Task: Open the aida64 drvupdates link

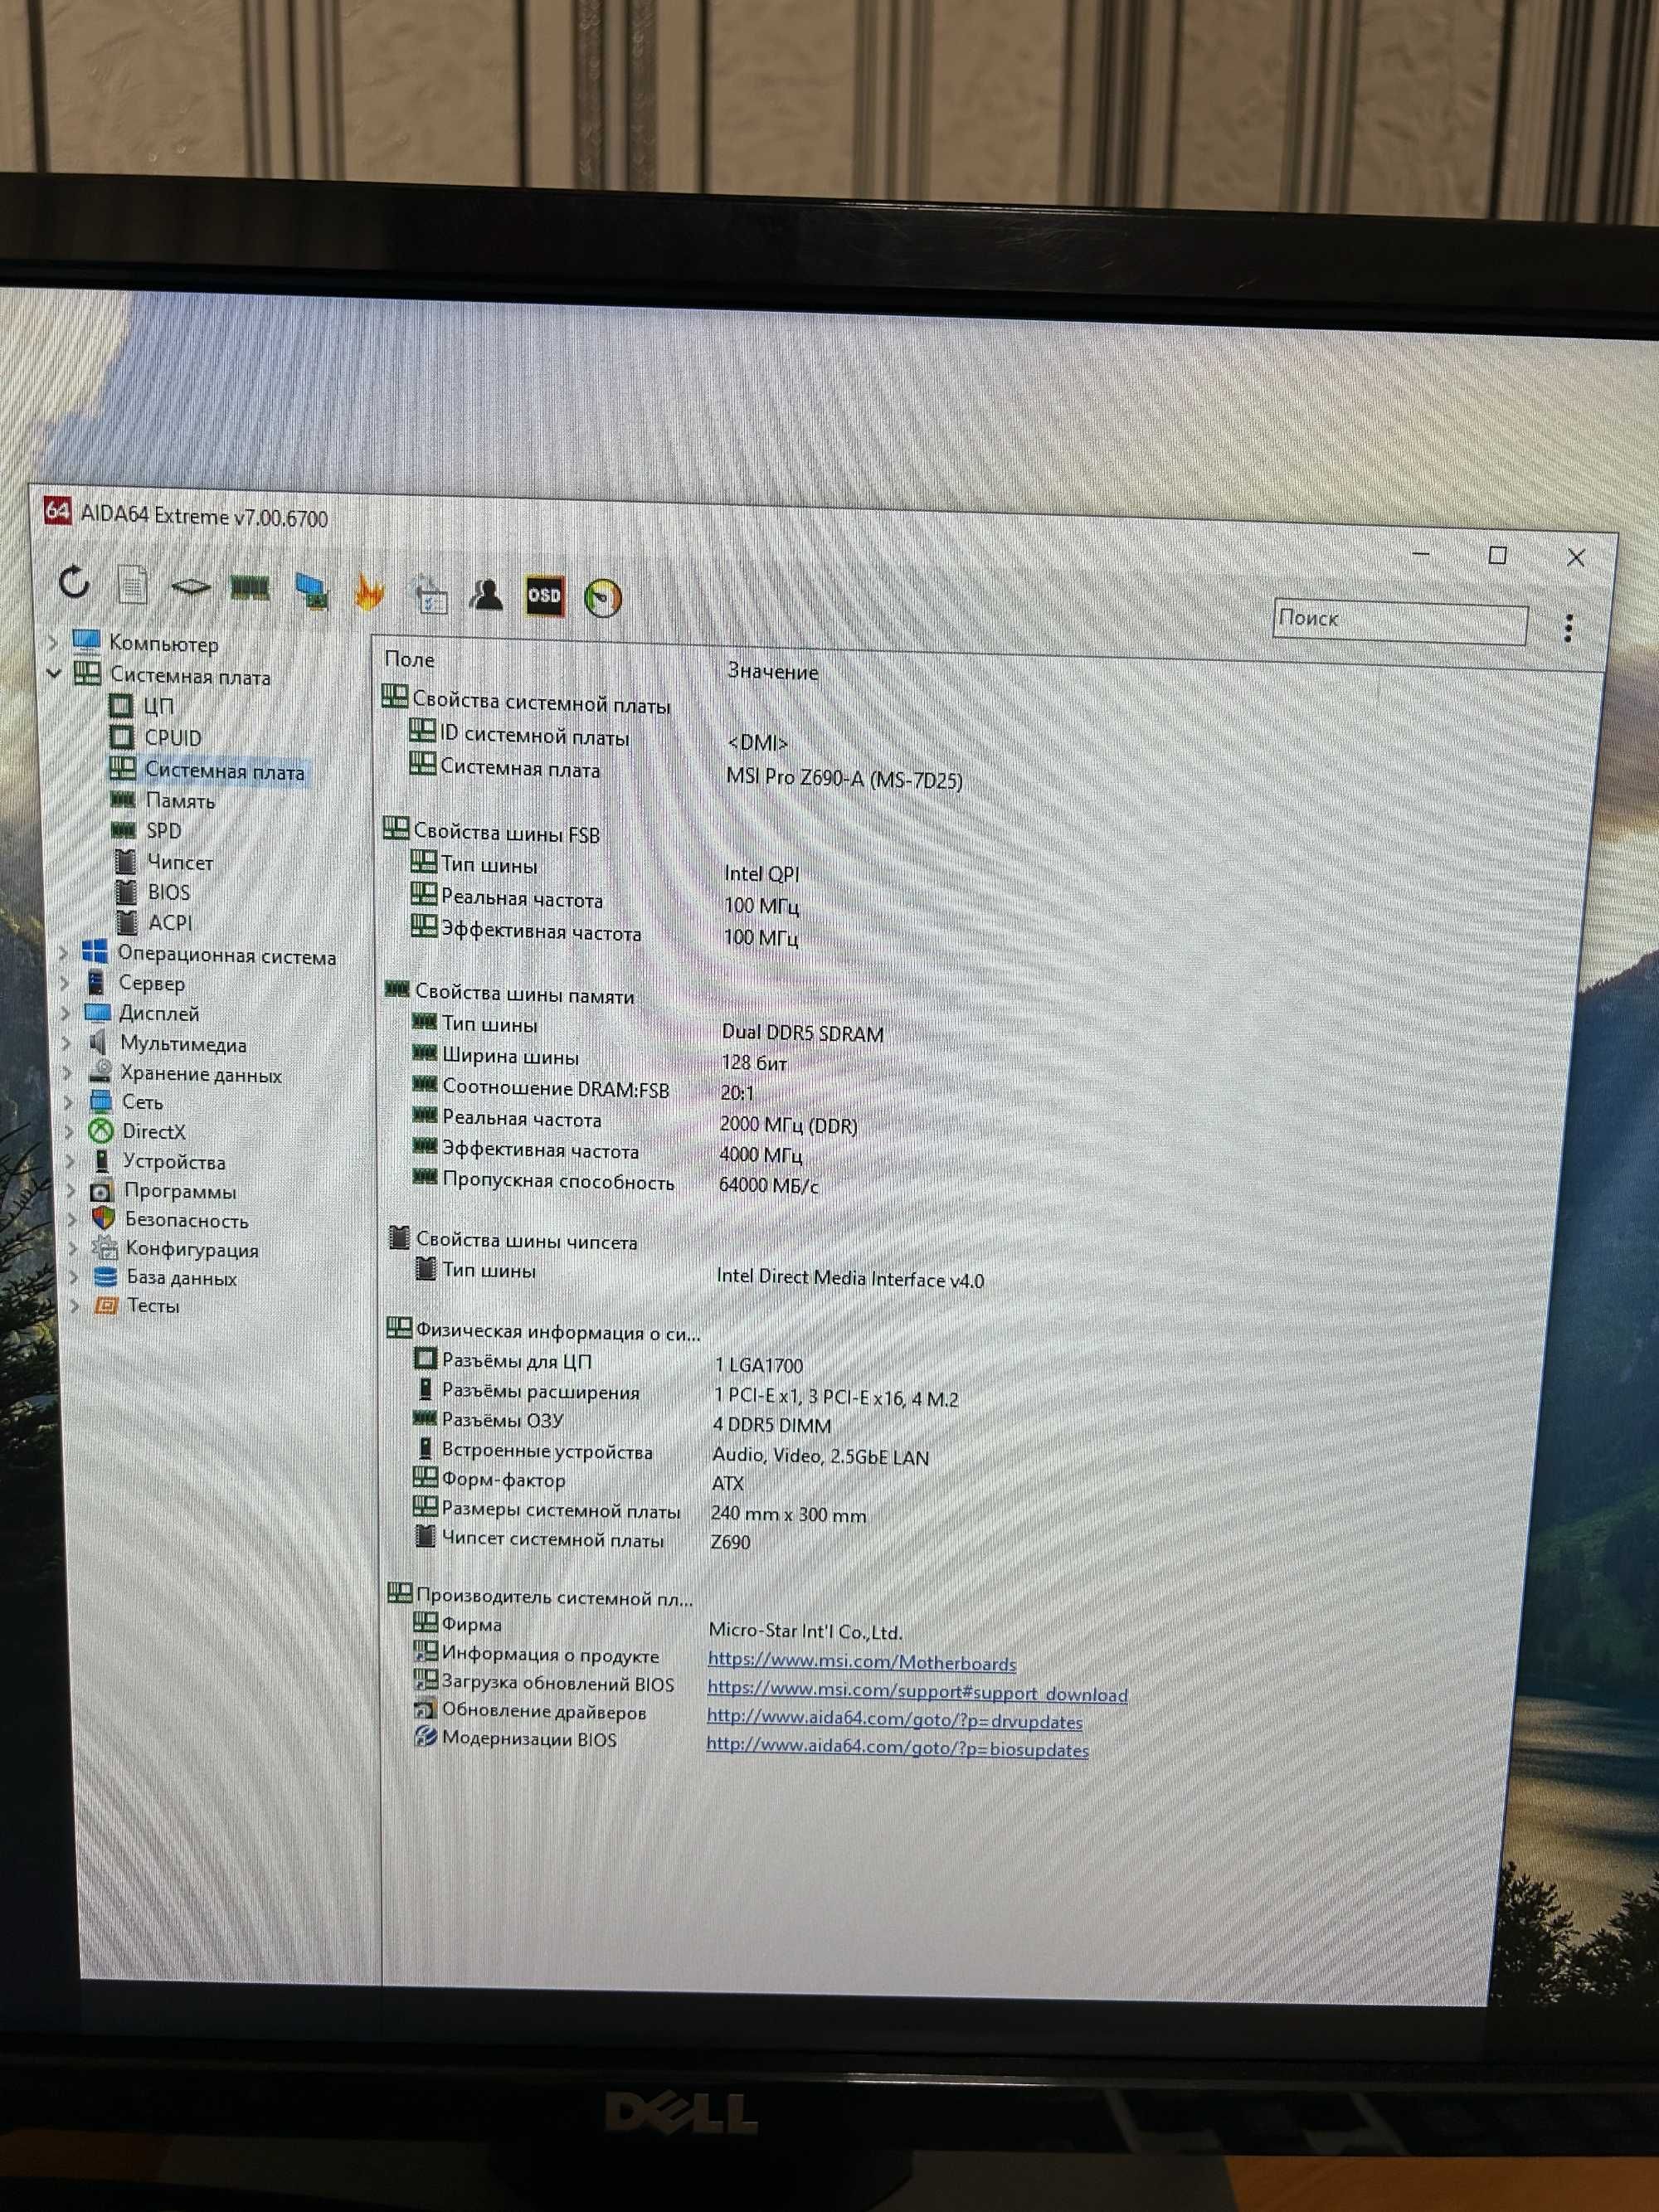Action: click(894, 1722)
